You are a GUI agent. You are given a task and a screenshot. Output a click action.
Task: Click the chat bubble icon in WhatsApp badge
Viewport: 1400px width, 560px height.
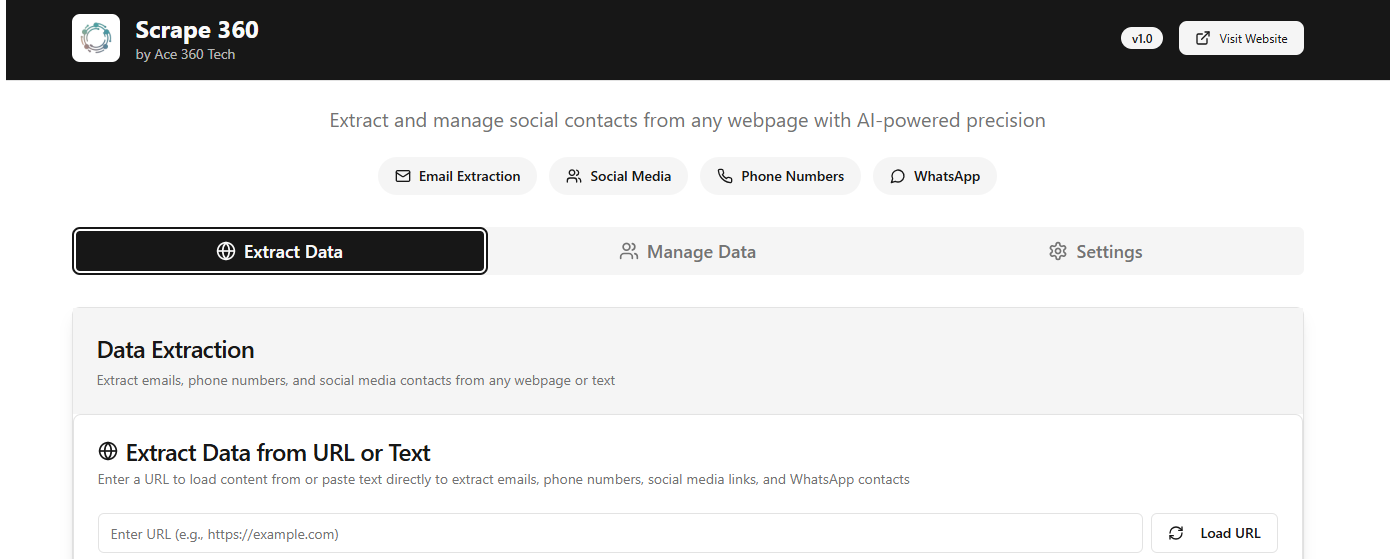[898, 176]
